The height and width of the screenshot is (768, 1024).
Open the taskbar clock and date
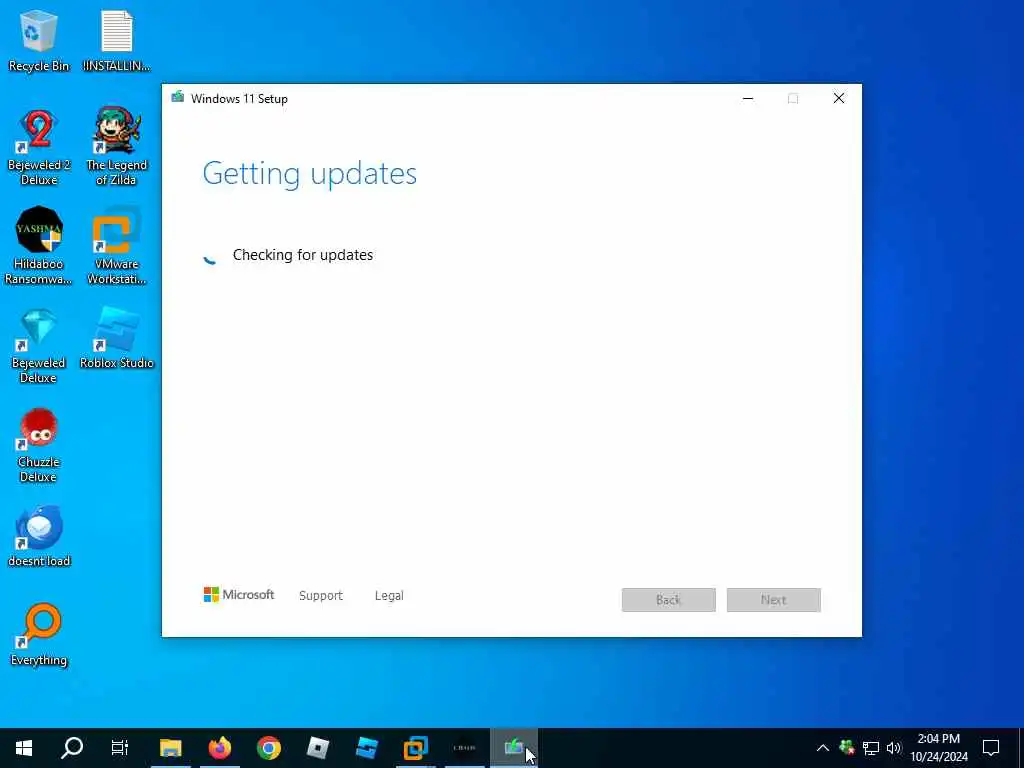pyautogui.click(x=939, y=748)
